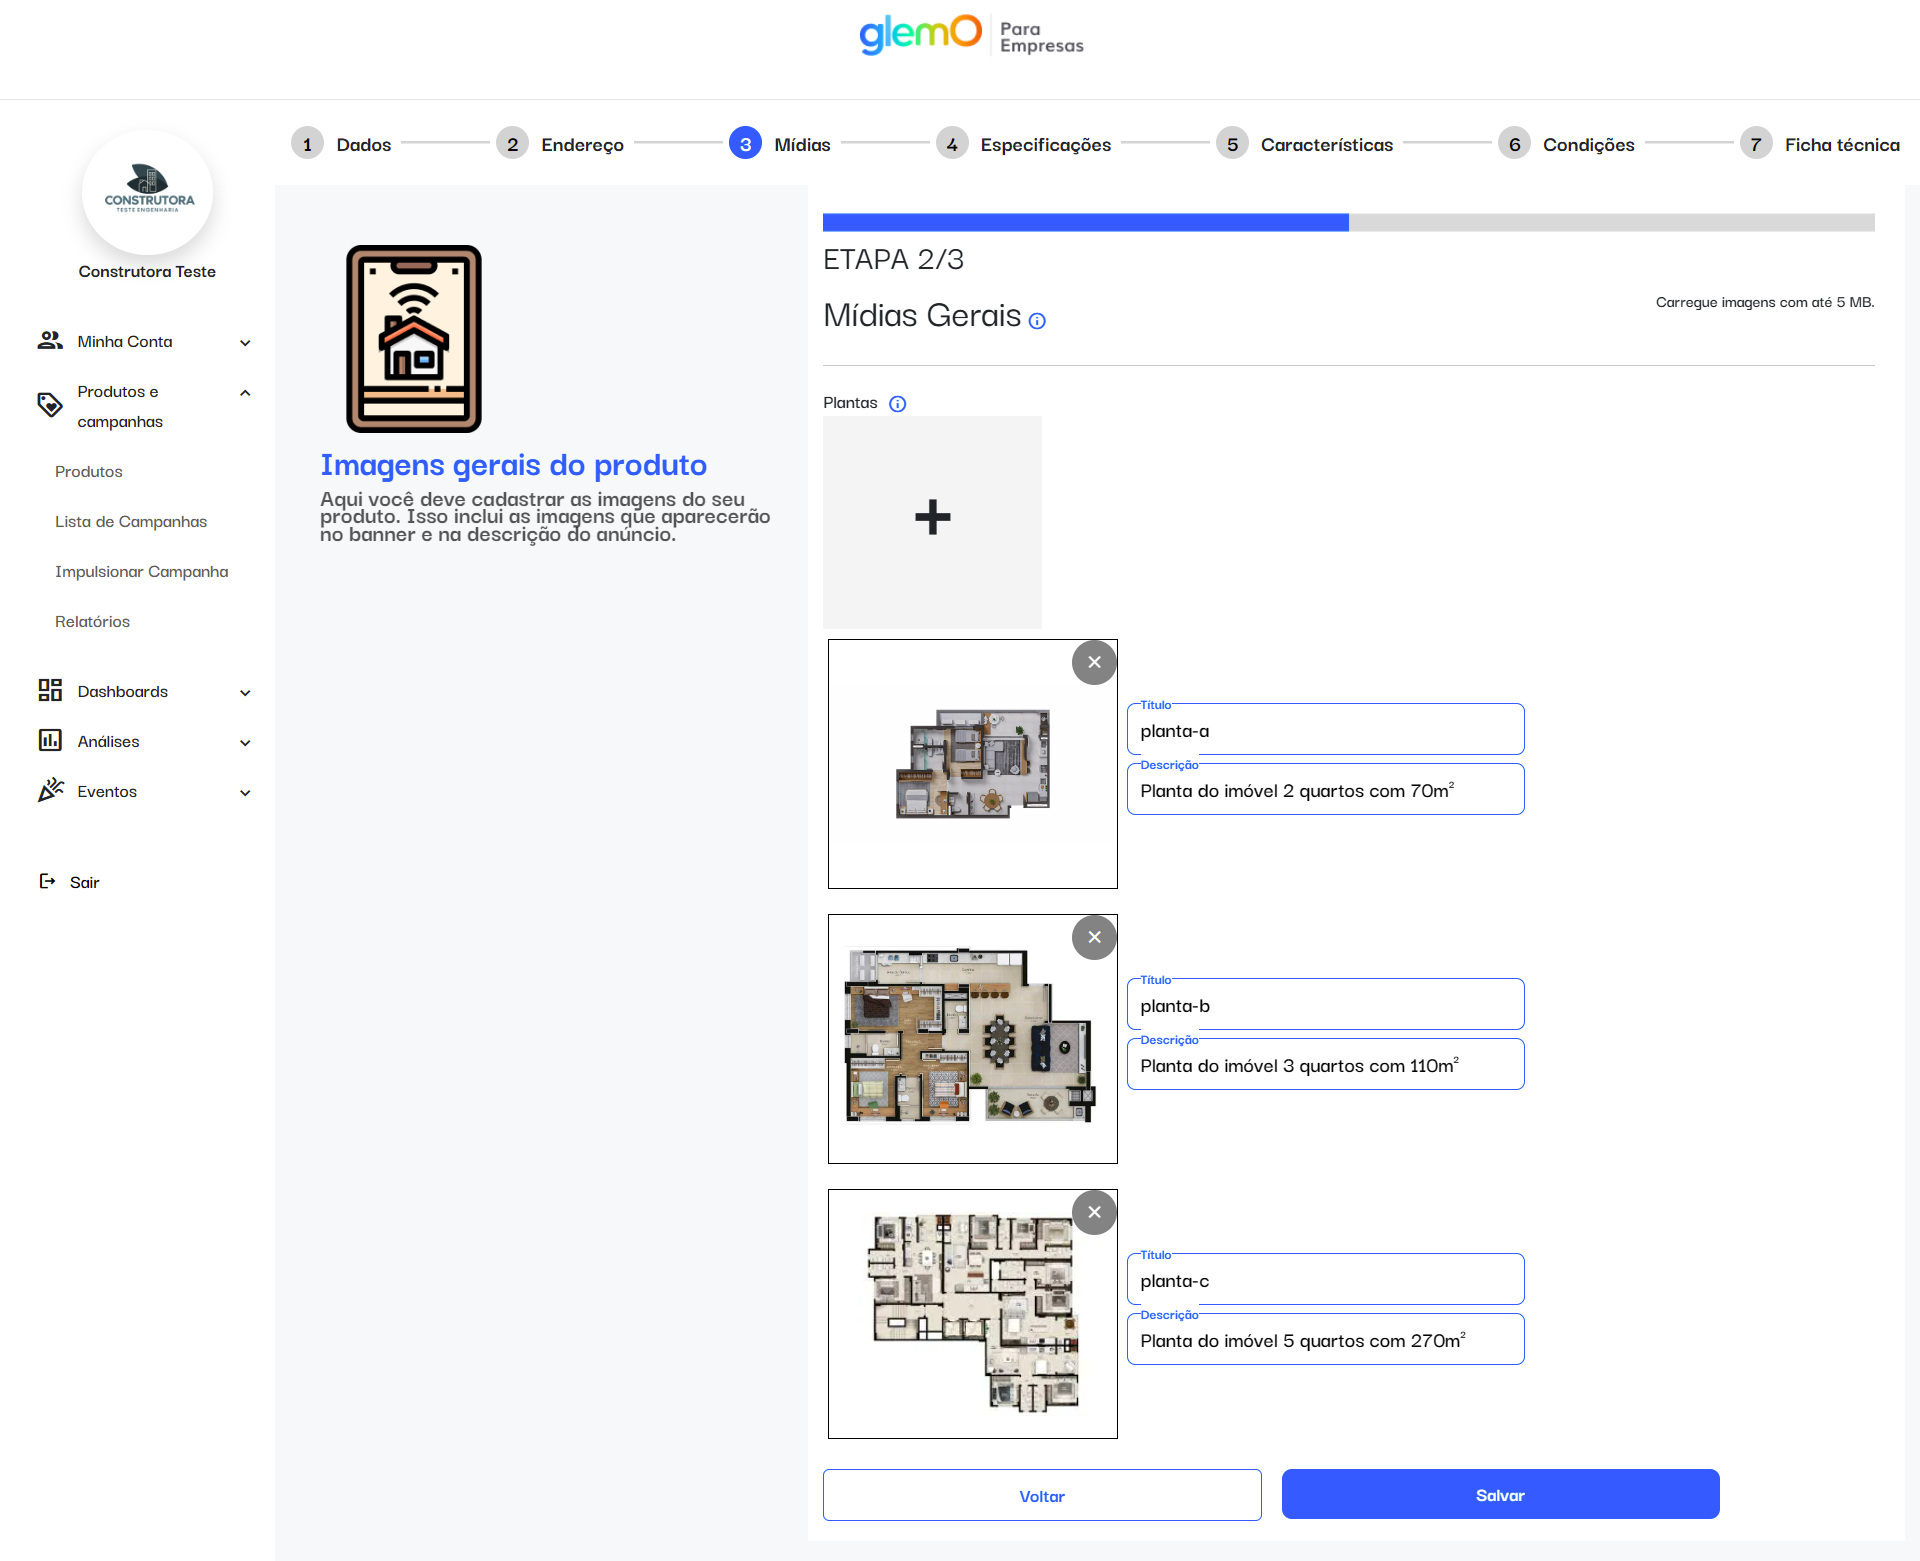Image resolution: width=1920 pixels, height=1561 pixels.
Task: Expand the Minha Conta menu
Action: 245,342
